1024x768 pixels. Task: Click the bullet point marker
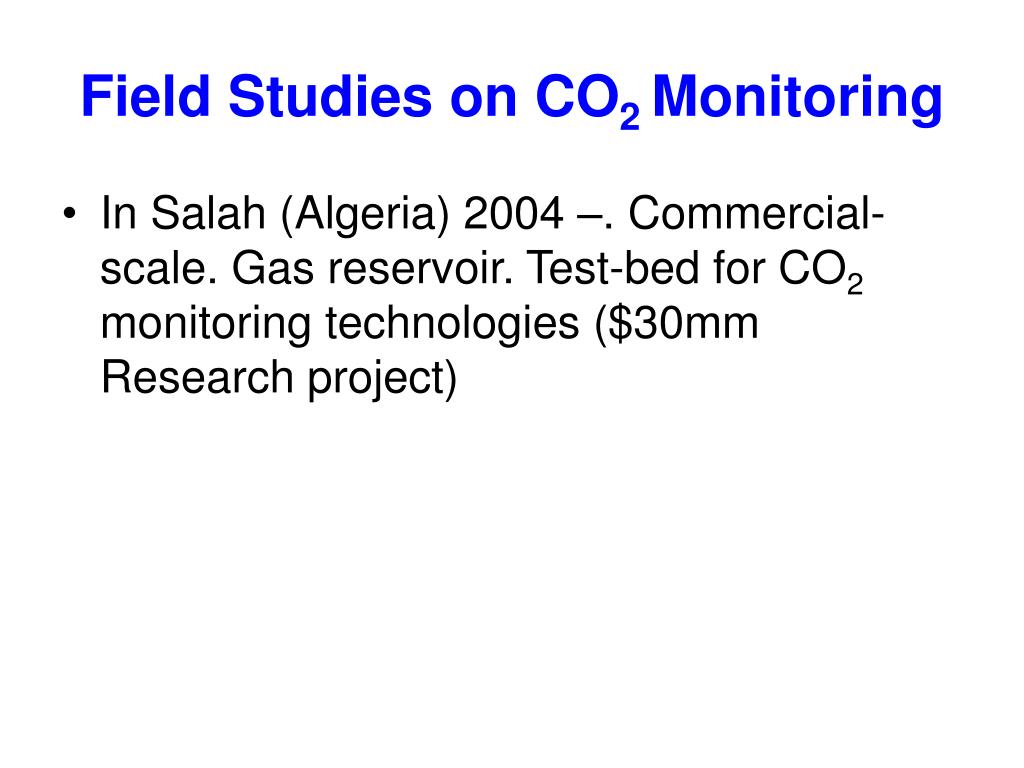click(x=69, y=213)
